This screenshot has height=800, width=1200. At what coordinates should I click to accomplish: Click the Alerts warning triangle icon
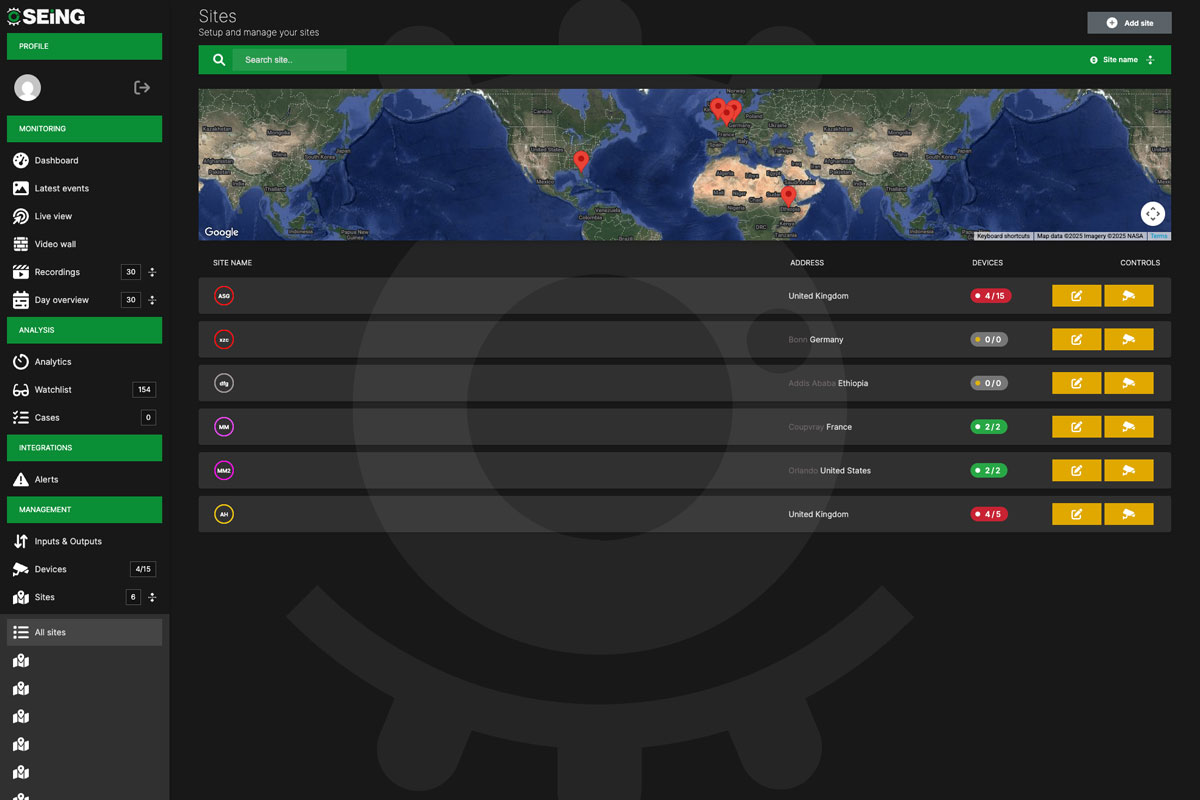(22, 479)
